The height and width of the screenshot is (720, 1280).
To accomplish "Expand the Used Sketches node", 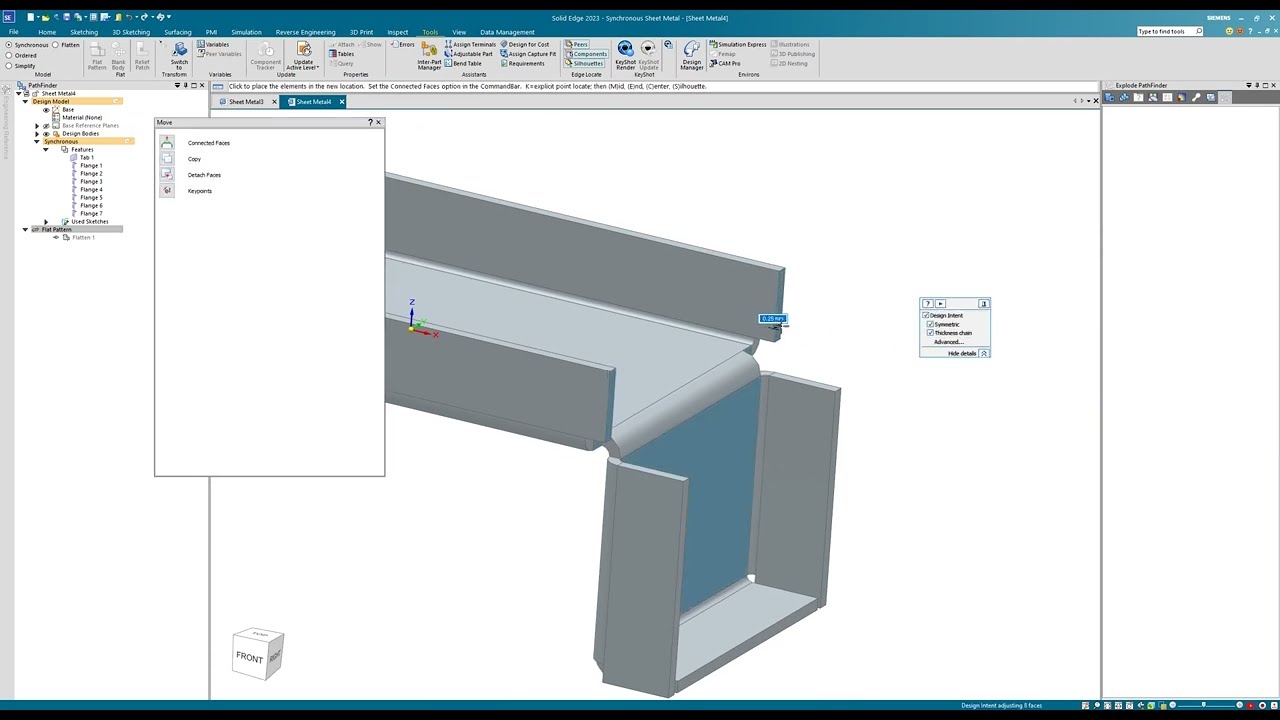I will tap(46, 222).
